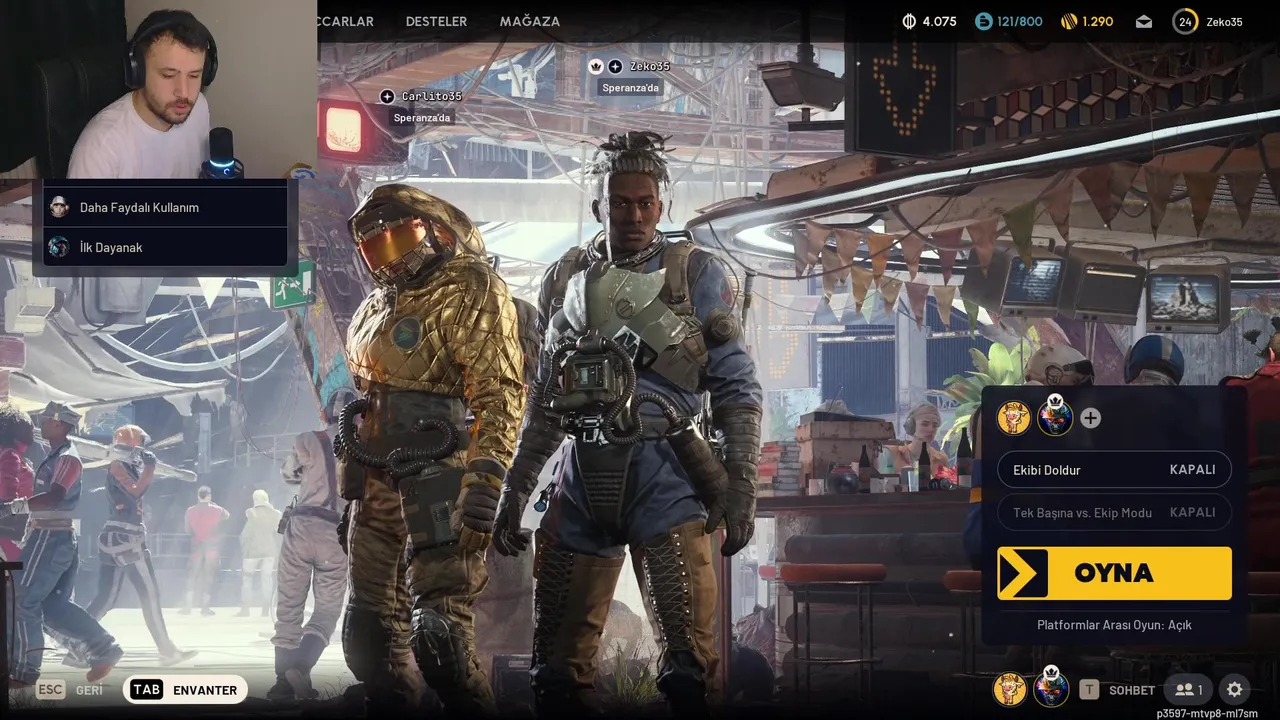Start match with the OYNA button

click(x=1114, y=573)
